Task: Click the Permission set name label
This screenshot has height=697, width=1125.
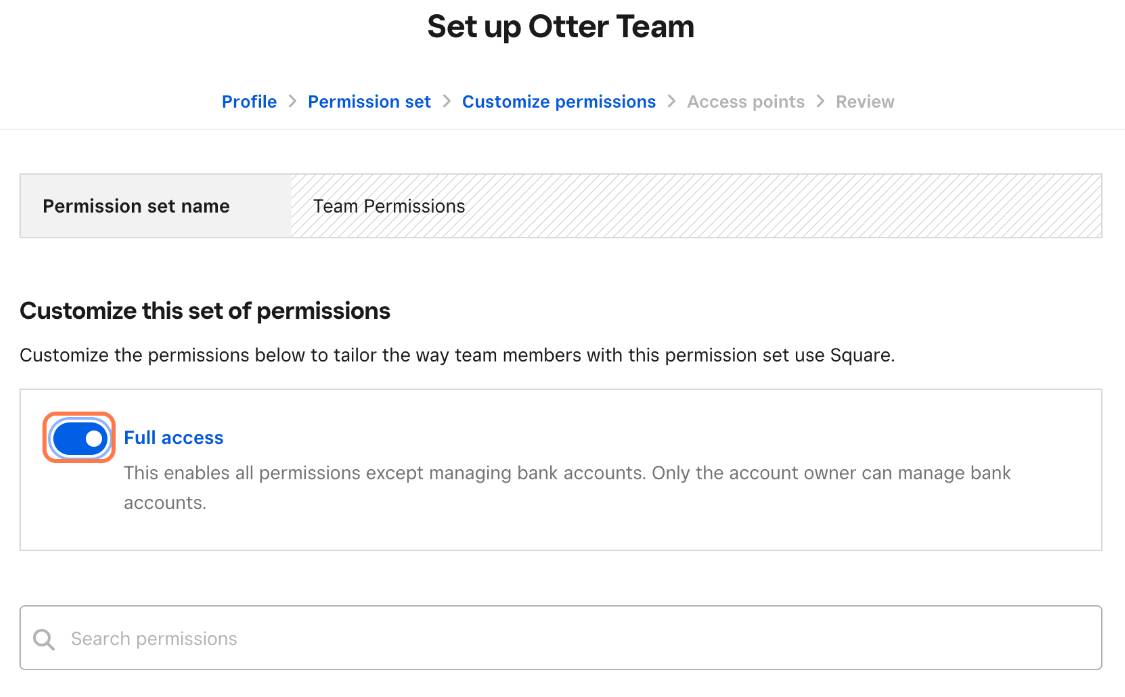Action: click(136, 206)
